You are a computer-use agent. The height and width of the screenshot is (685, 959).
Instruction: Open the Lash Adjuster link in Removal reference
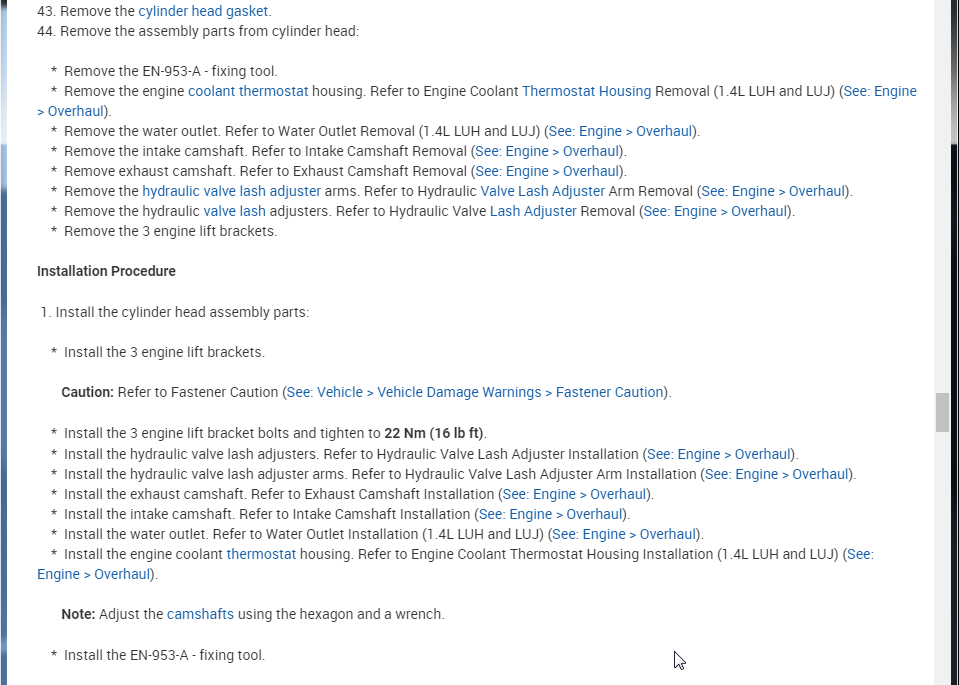[533, 211]
